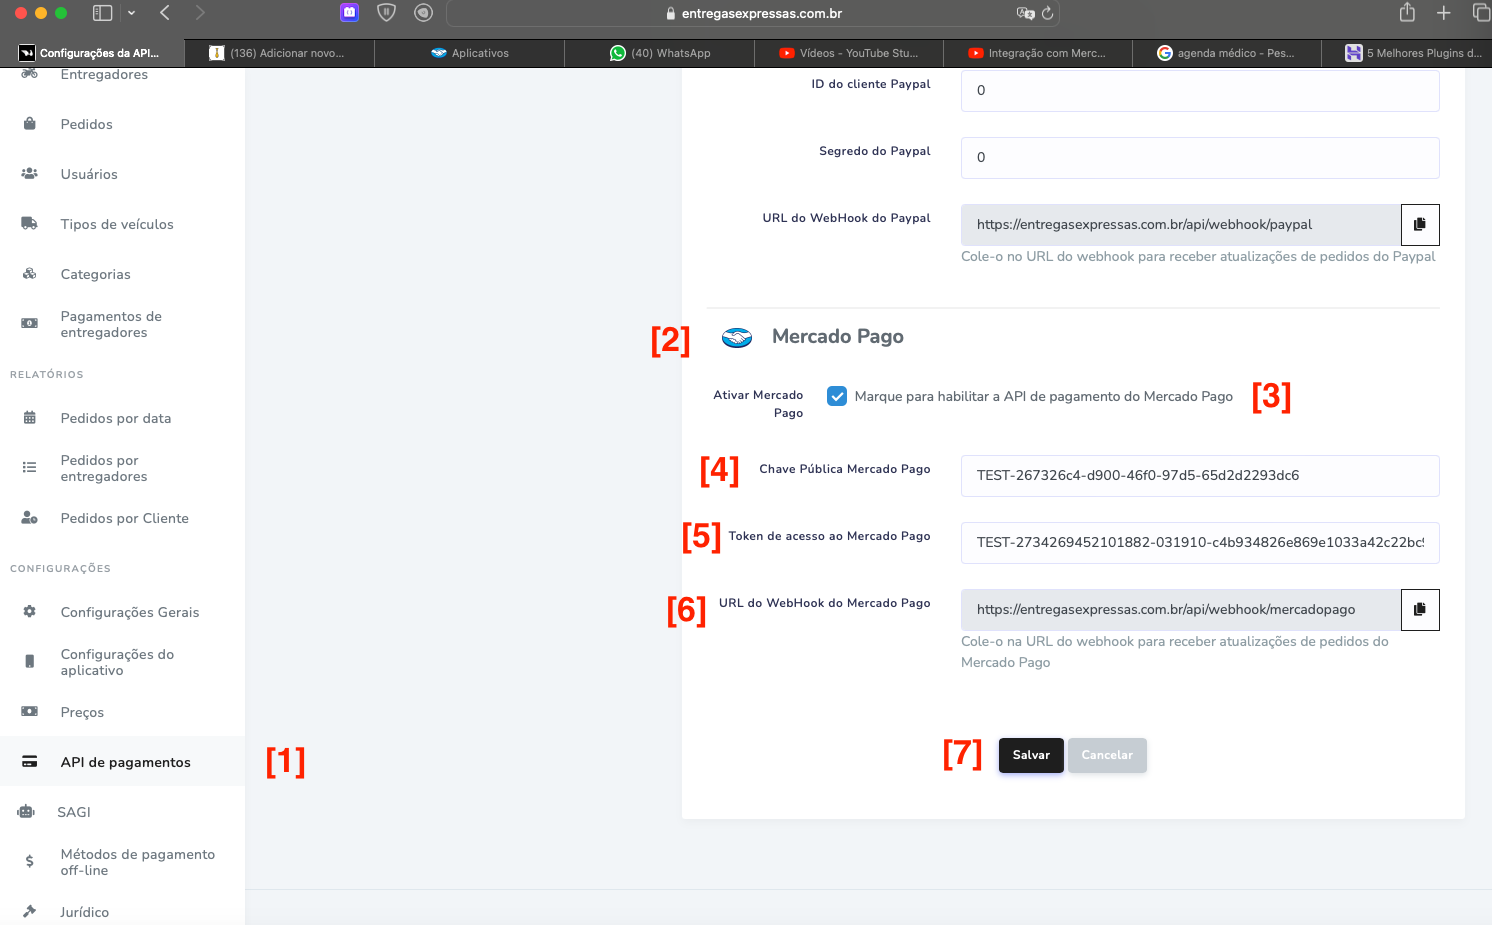Copy the Mercado Pago webhook URL
Viewport: 1492px width, 925px height.
click(x=1419, y=610)
